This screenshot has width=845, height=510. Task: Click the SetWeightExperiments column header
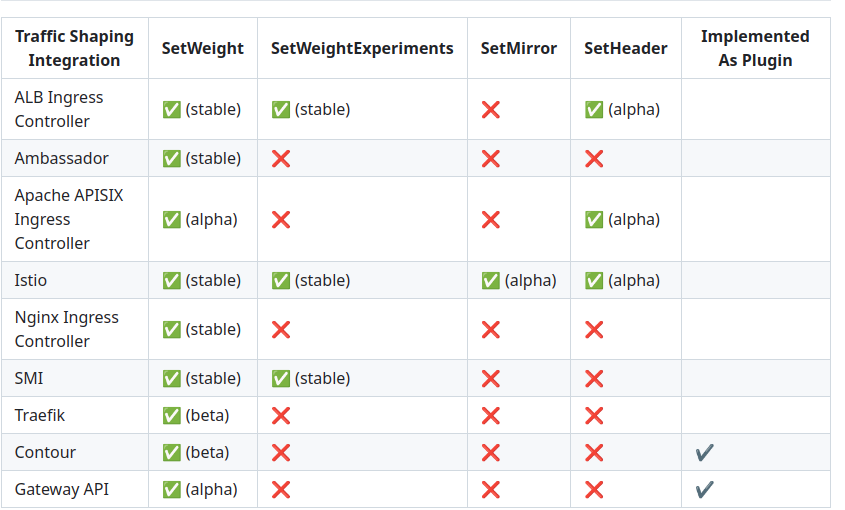362,49
